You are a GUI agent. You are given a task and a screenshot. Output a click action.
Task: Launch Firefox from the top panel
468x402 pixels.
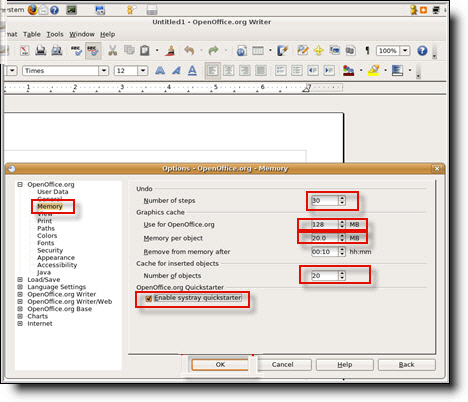[x=32, y=10]
